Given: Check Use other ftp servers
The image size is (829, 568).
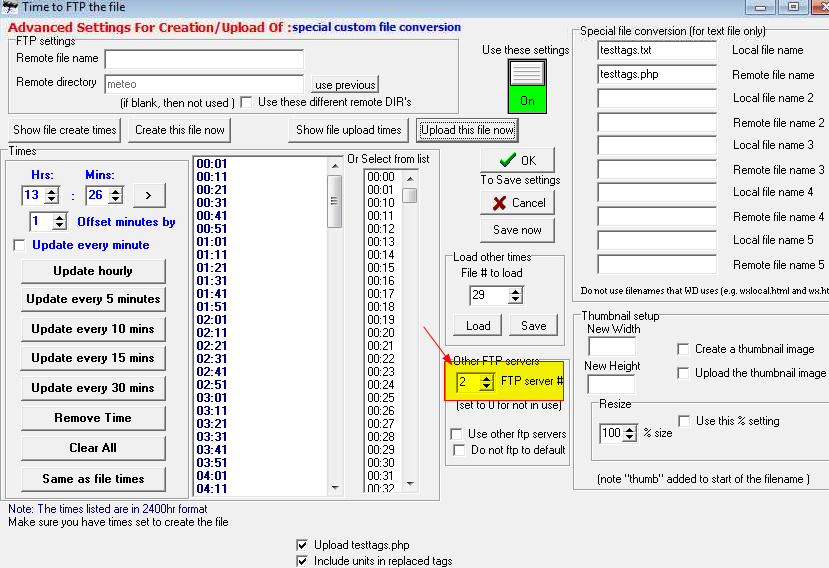Looking at the screenshot, I should [456, 434].
